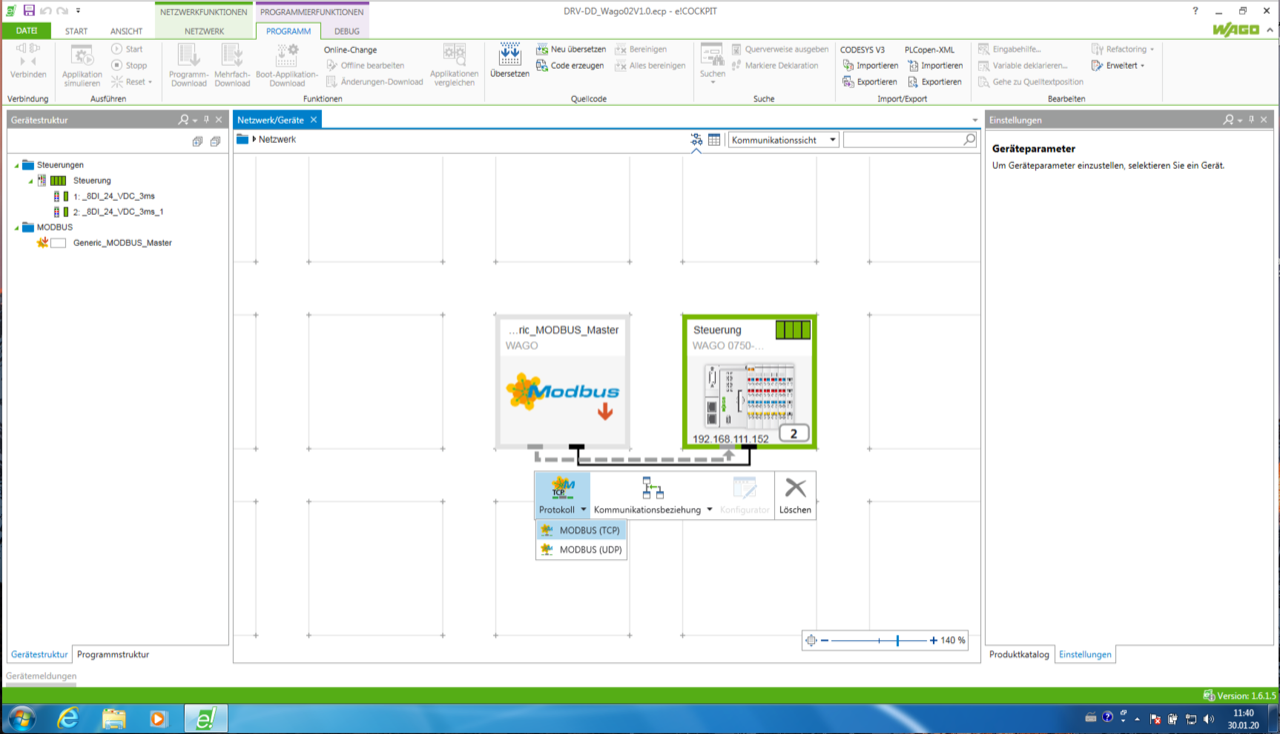
Task: Click the zoom slider handle
Action: (x=898, y=640)
